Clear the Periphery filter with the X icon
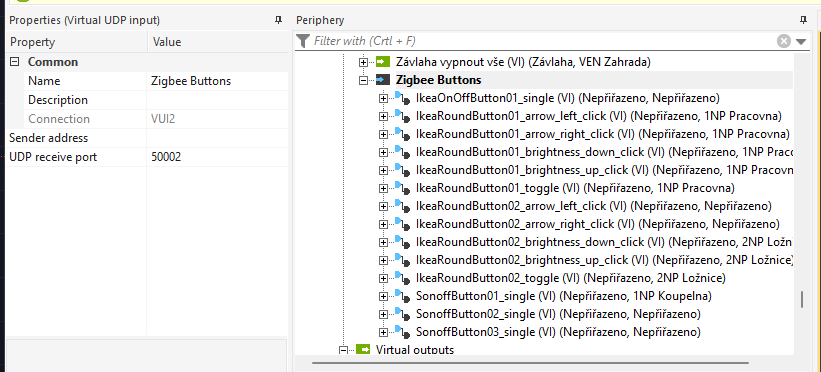 coord(784,41)
